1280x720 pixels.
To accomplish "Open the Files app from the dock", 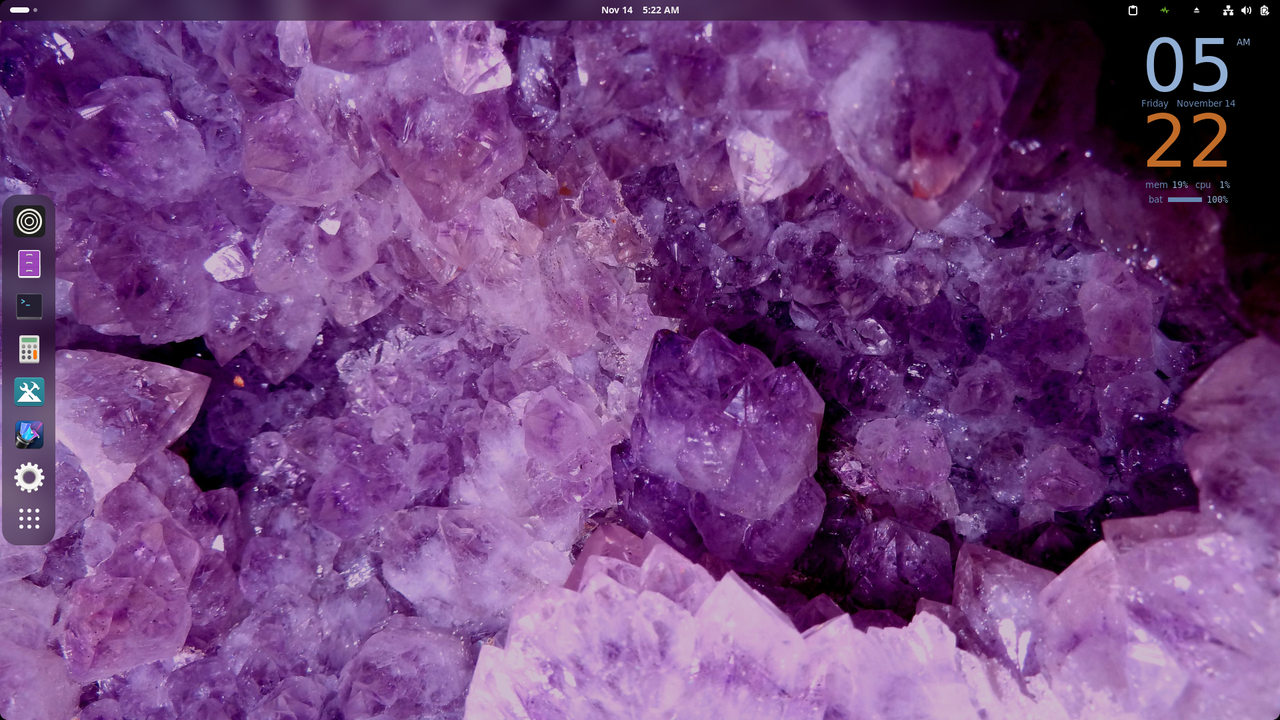I will 29,264.
